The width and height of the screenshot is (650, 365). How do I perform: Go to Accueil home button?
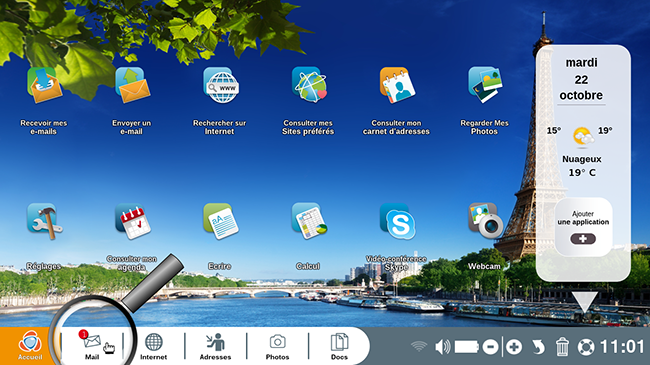coord(30,346)
